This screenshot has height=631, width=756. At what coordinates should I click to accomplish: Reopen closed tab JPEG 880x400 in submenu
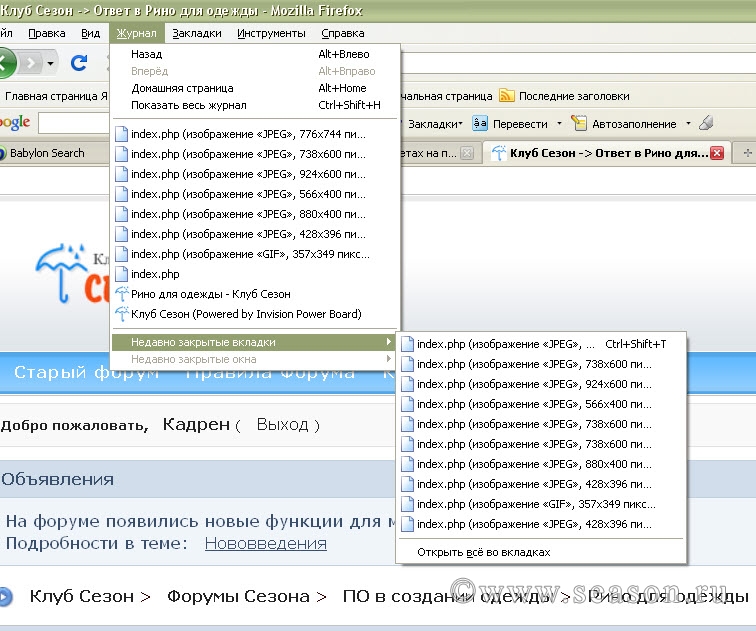coord(541,464)
